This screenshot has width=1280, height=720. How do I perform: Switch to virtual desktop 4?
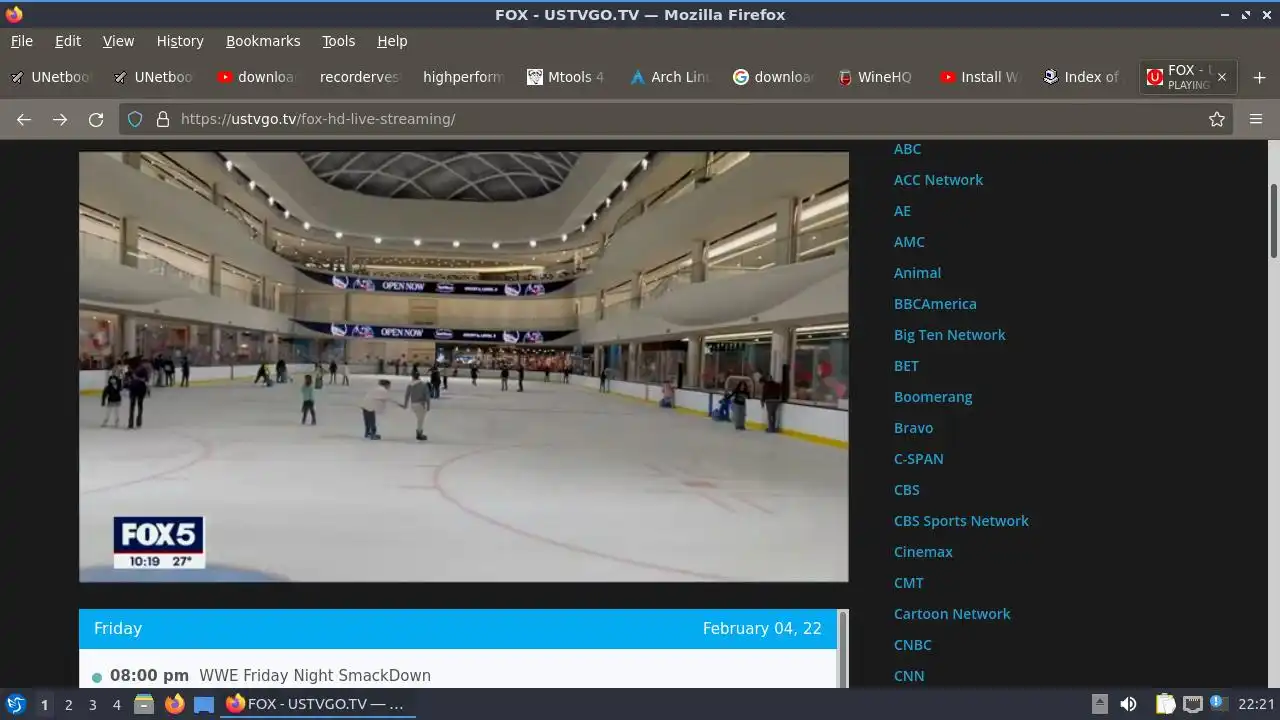(116, 704)
